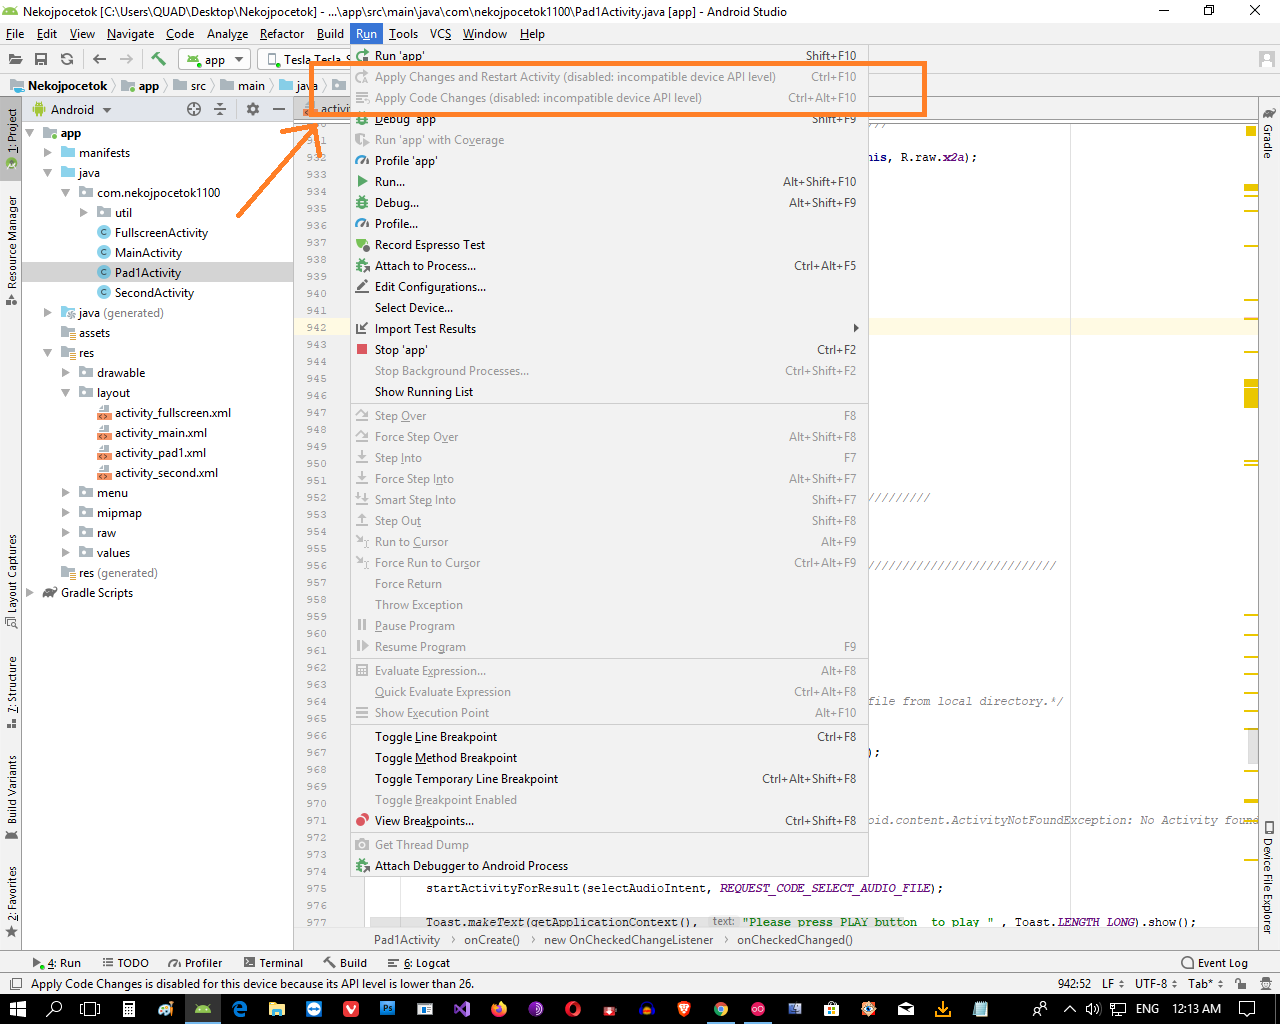This screenshot has height=1024, width=1280.
Task: Click the LF line separator selector
Action: click(x=1112, y=984)
